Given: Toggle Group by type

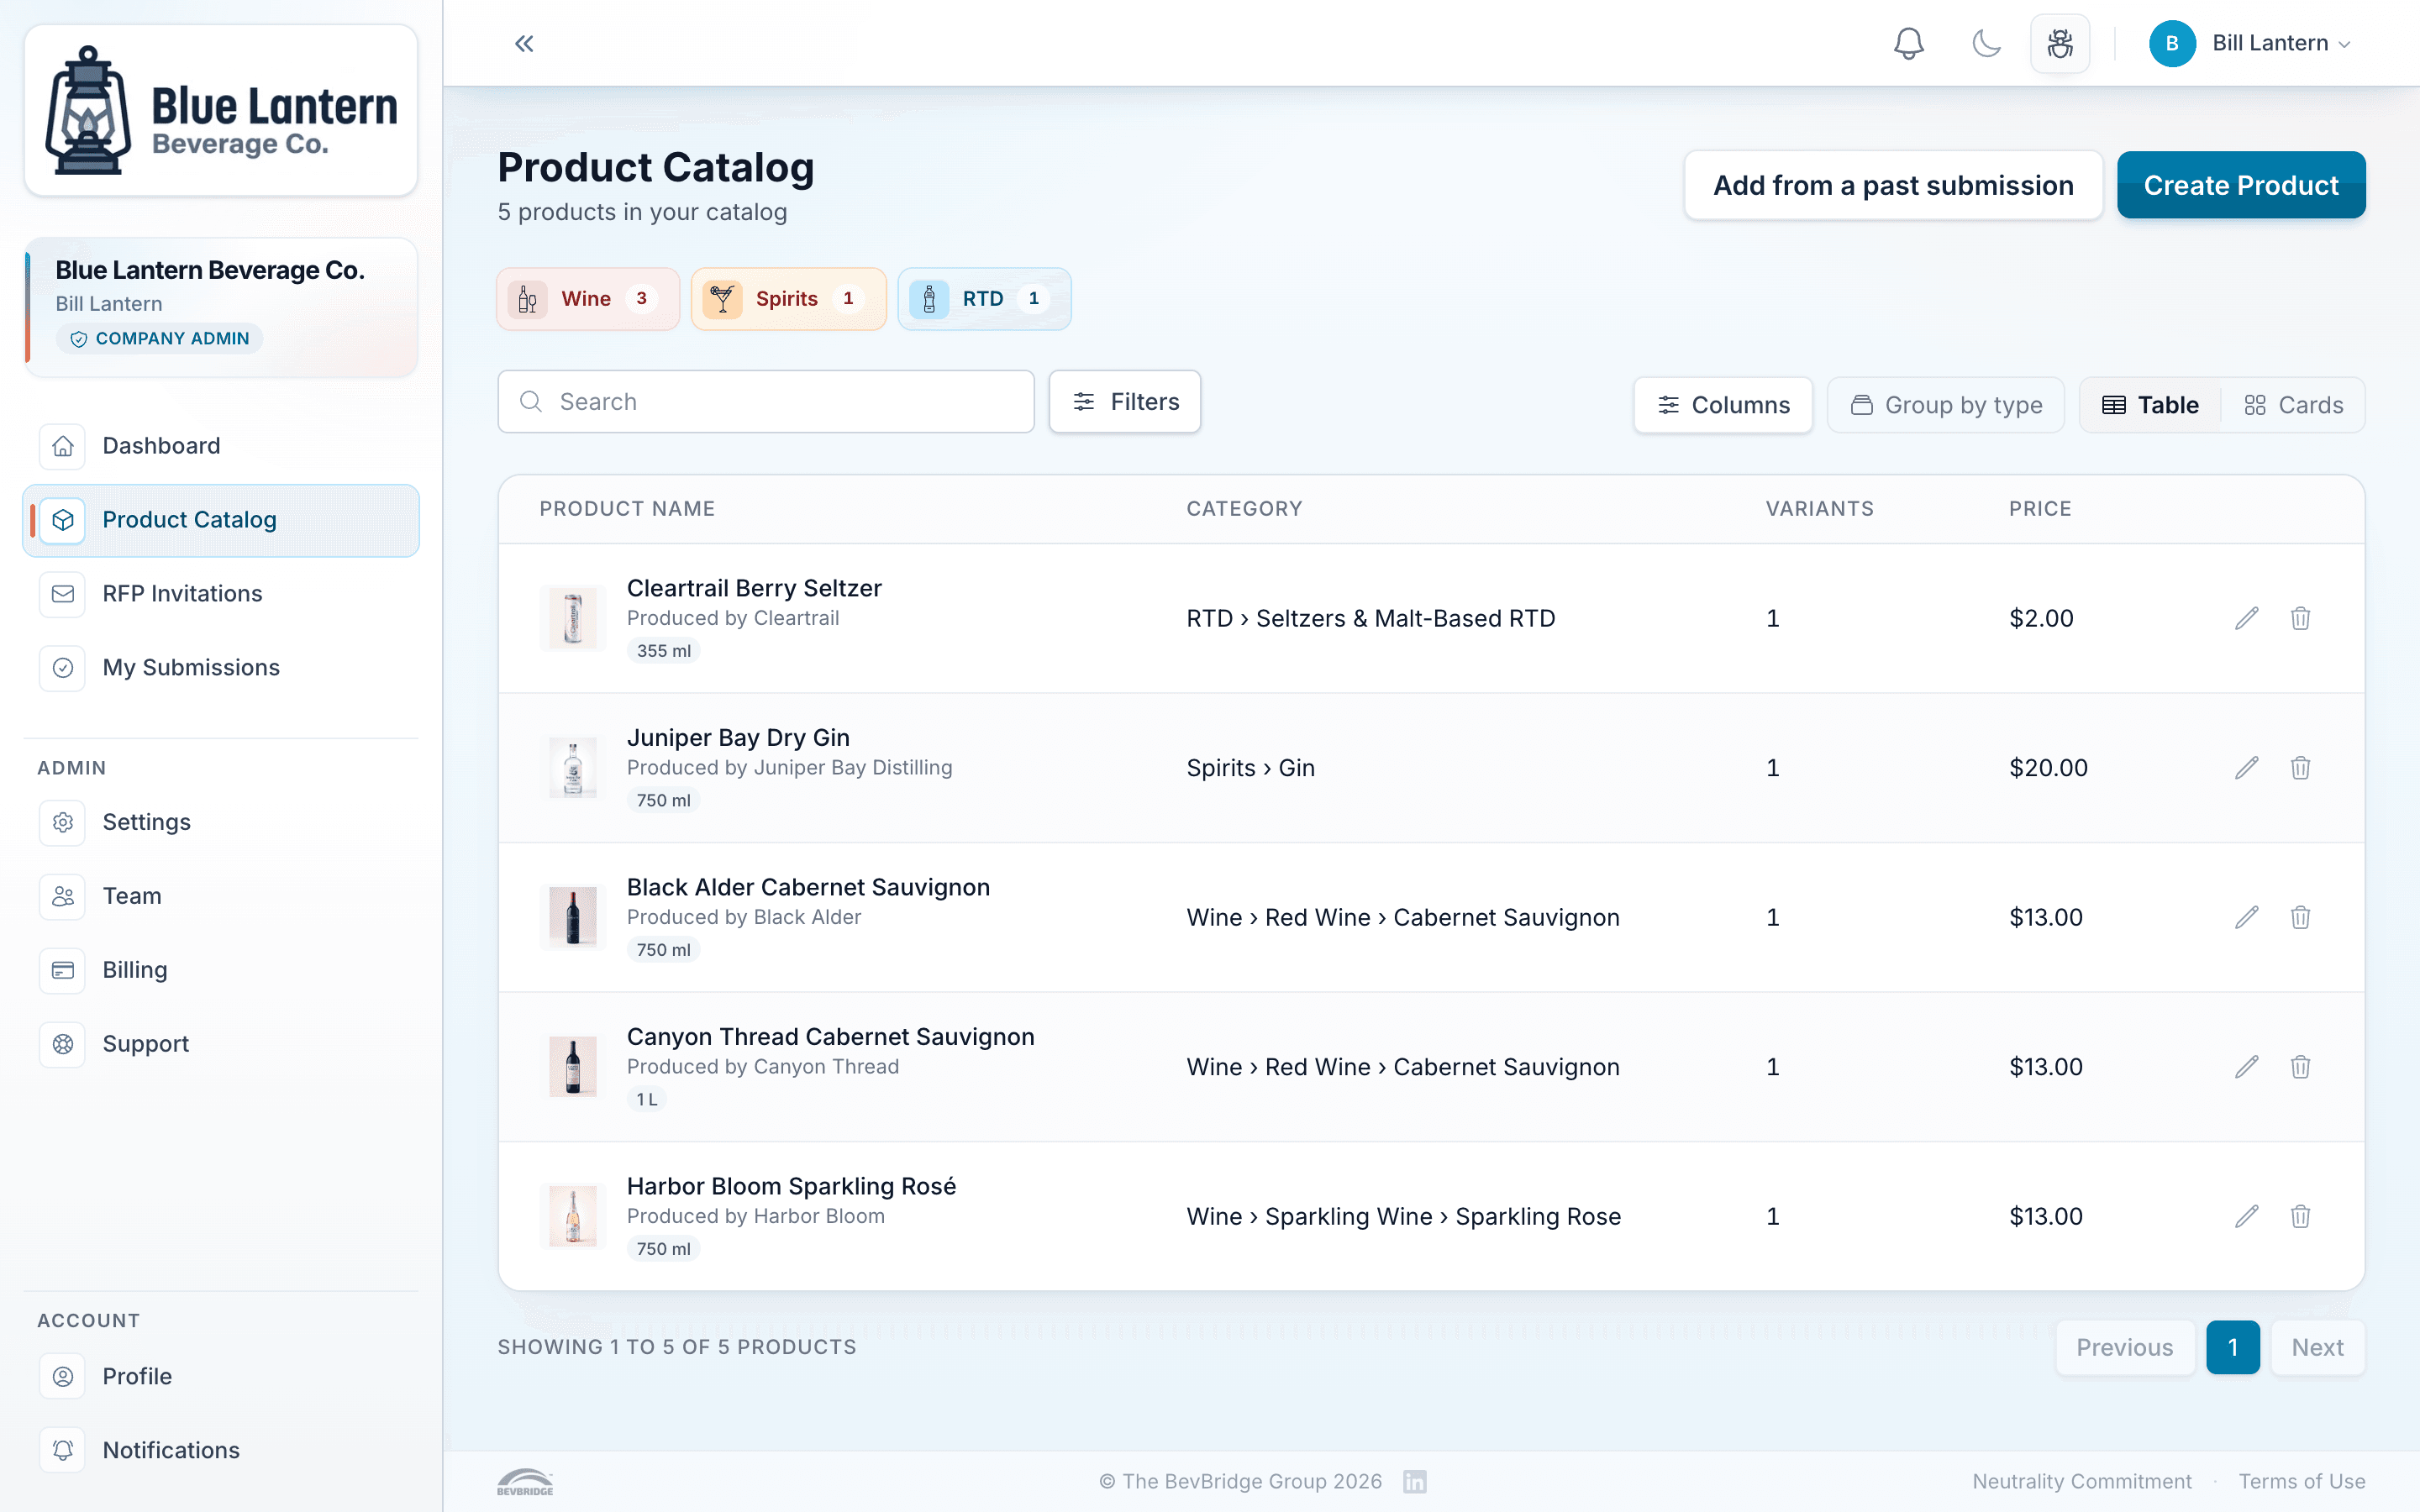Looking at the screenshot, I should (1945, 405).
